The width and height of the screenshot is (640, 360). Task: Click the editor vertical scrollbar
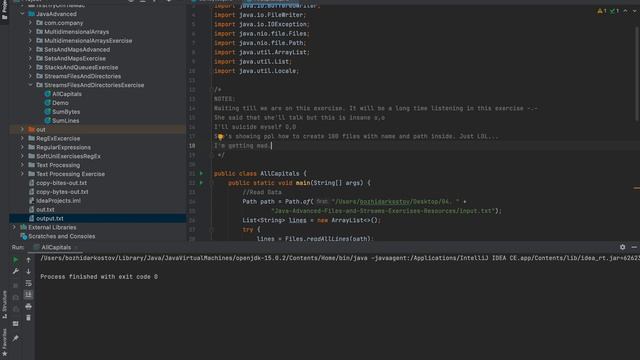click(637, 73)
